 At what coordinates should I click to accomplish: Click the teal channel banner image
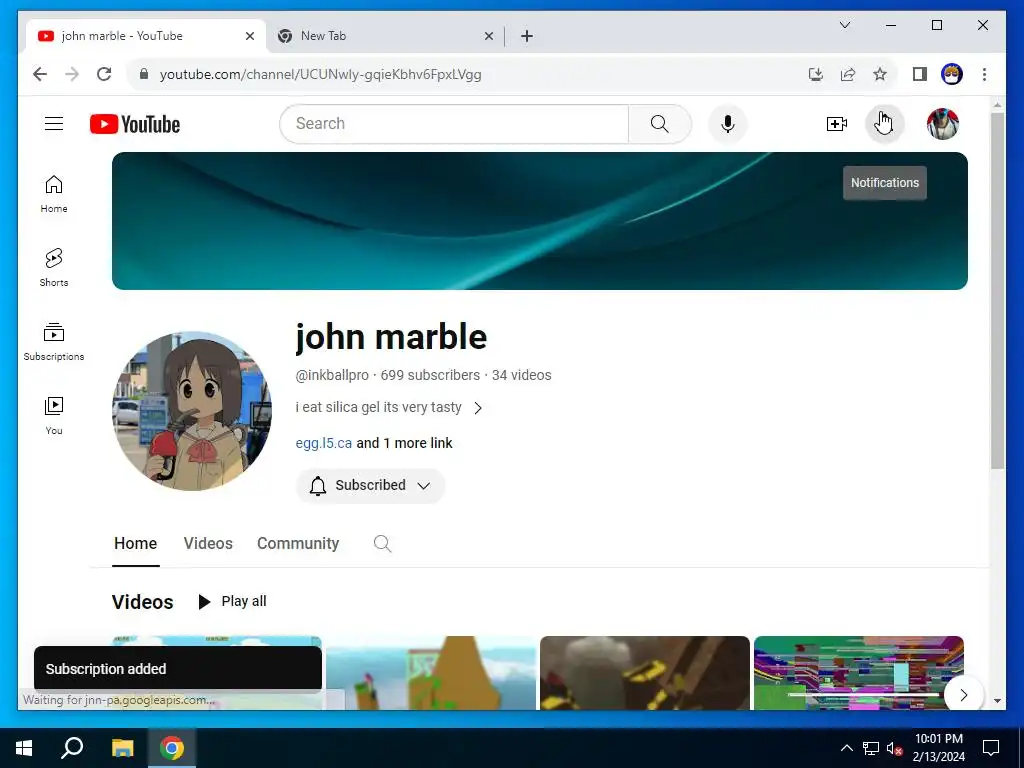pos(539,221)
